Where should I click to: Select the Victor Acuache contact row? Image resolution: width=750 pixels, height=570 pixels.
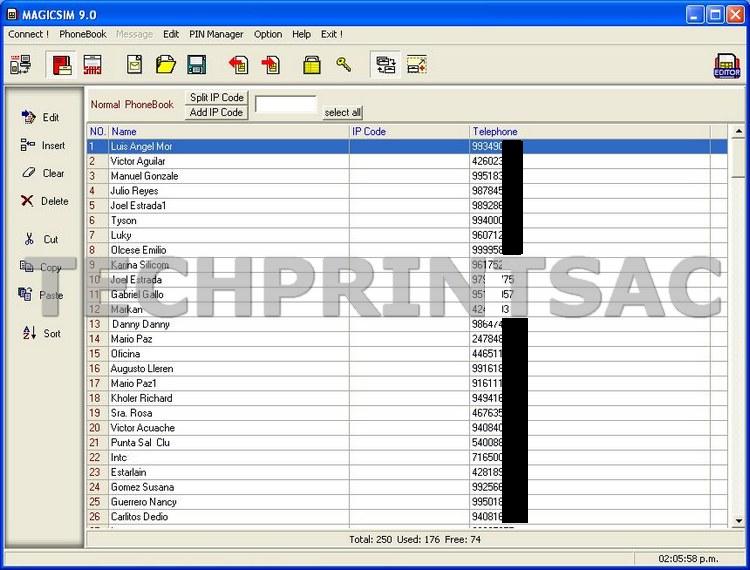pyautogui.click(x=407, y=428)
